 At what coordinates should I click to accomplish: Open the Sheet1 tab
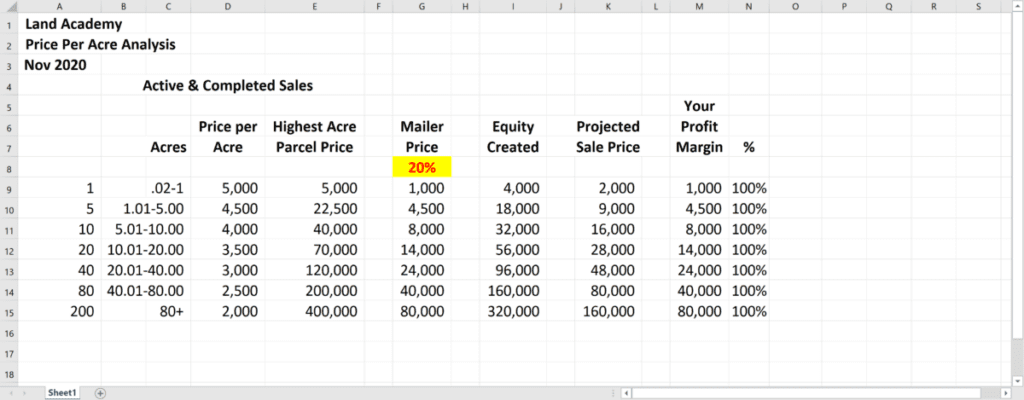click(63, 393)
